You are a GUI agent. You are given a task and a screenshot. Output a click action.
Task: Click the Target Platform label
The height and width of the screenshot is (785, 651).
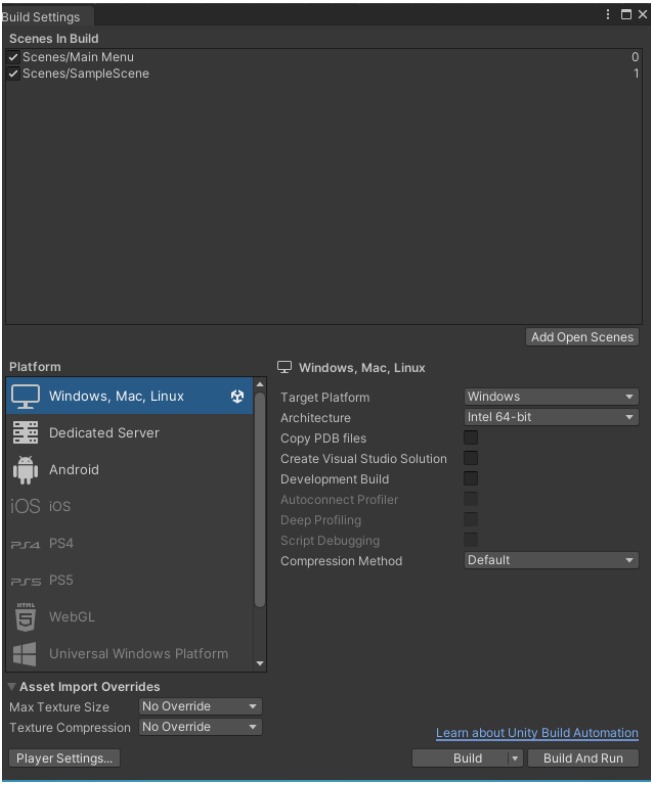325,398
